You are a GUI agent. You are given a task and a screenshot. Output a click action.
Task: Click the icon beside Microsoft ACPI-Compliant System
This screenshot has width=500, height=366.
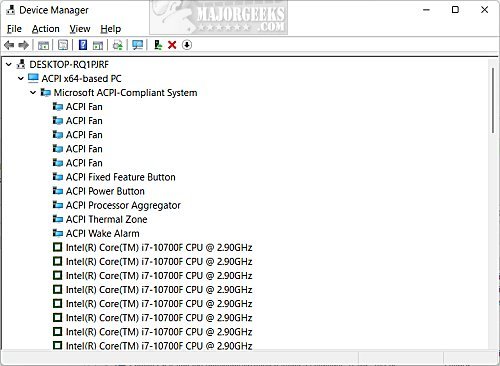(46, 92)
